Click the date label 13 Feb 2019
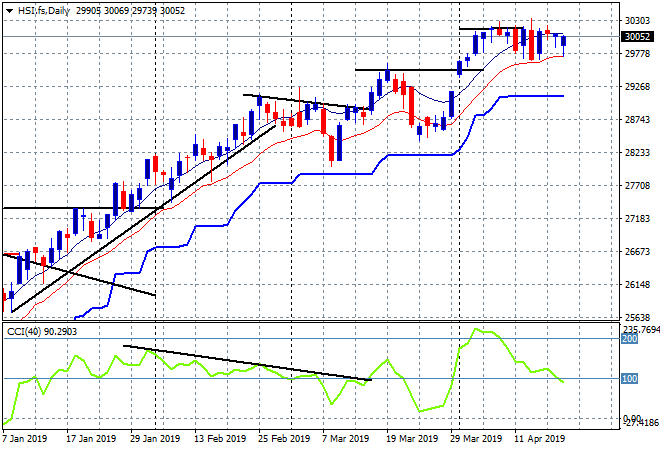 220,439
